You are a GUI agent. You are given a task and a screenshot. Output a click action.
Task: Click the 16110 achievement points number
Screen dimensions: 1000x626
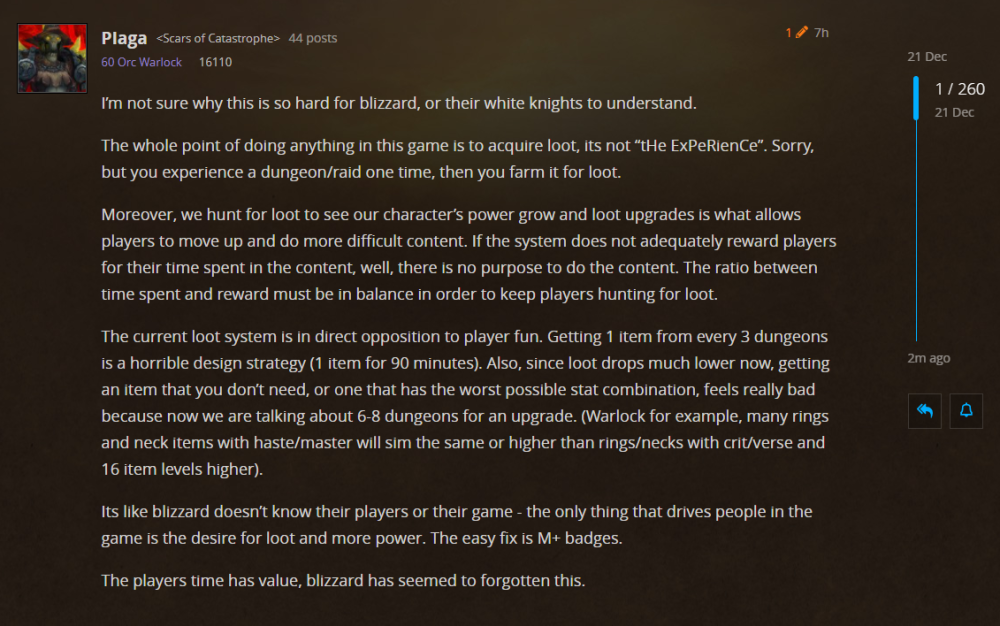[216, 62]
